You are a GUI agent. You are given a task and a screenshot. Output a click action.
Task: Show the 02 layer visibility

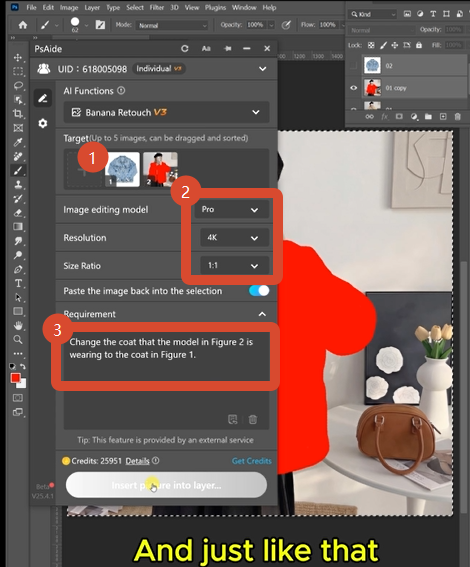(x=354, y=66)
